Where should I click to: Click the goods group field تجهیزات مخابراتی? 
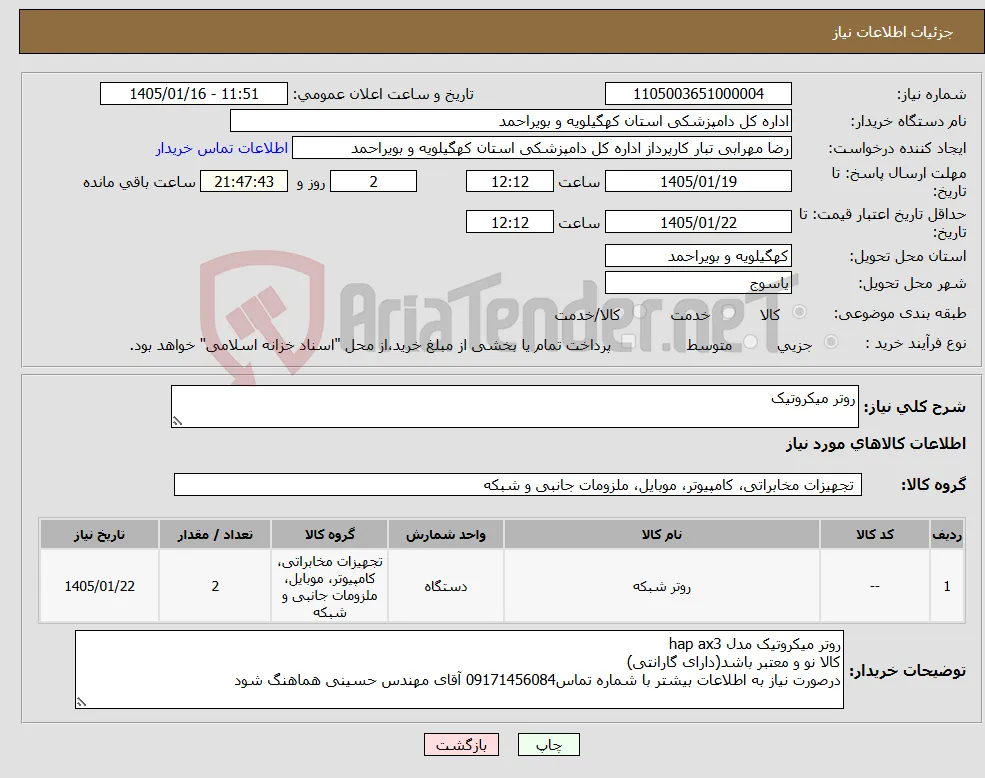518,485
